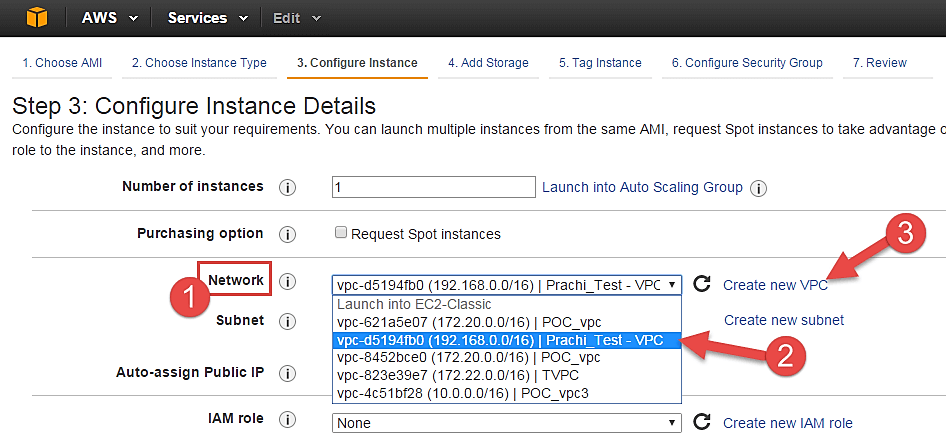Enable Request Spot instances checkbox
Viewport: 946px width, 434px height.
tap(341, 233)
